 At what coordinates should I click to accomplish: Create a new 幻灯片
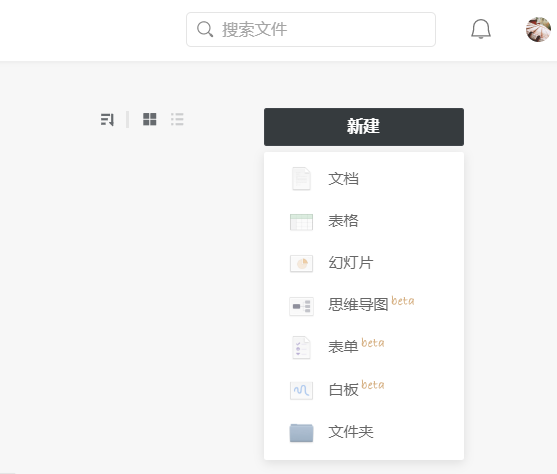pyautogui.click(x=364, y=263)
